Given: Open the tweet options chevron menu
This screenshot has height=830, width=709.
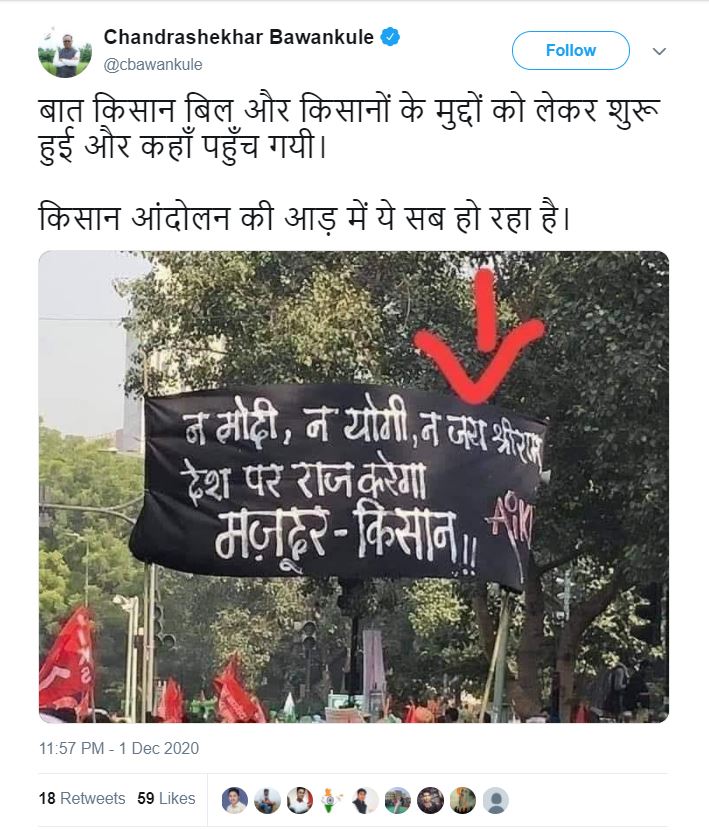Looking at the screenshot, I should tap(659, 51).
